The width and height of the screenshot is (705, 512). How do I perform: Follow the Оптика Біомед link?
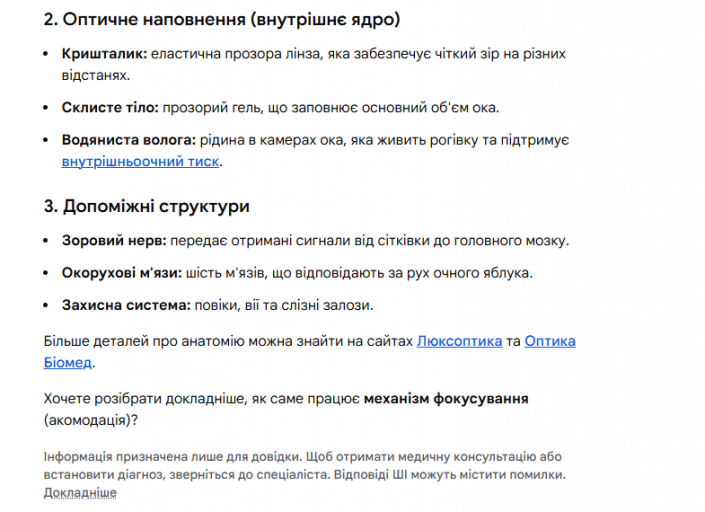[549, 342]
